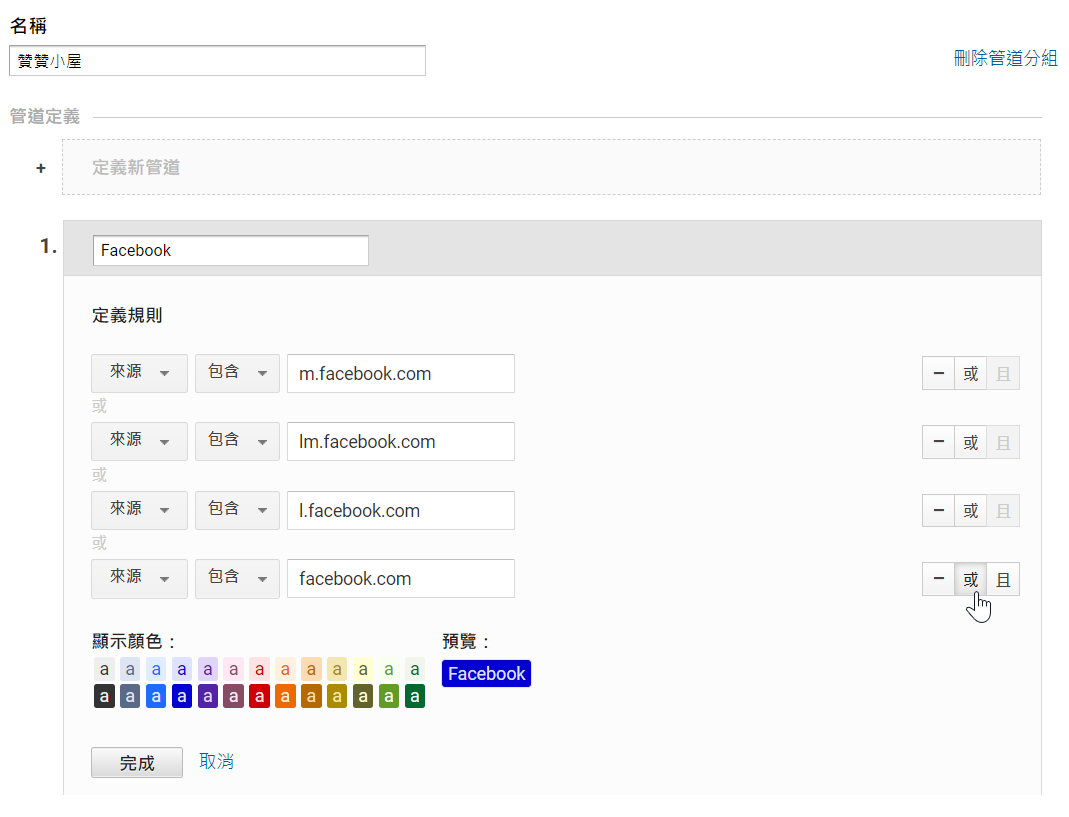Pick the solid dark forest green swatch
This screenshot has height=817, width=1069.
point(415,696)
